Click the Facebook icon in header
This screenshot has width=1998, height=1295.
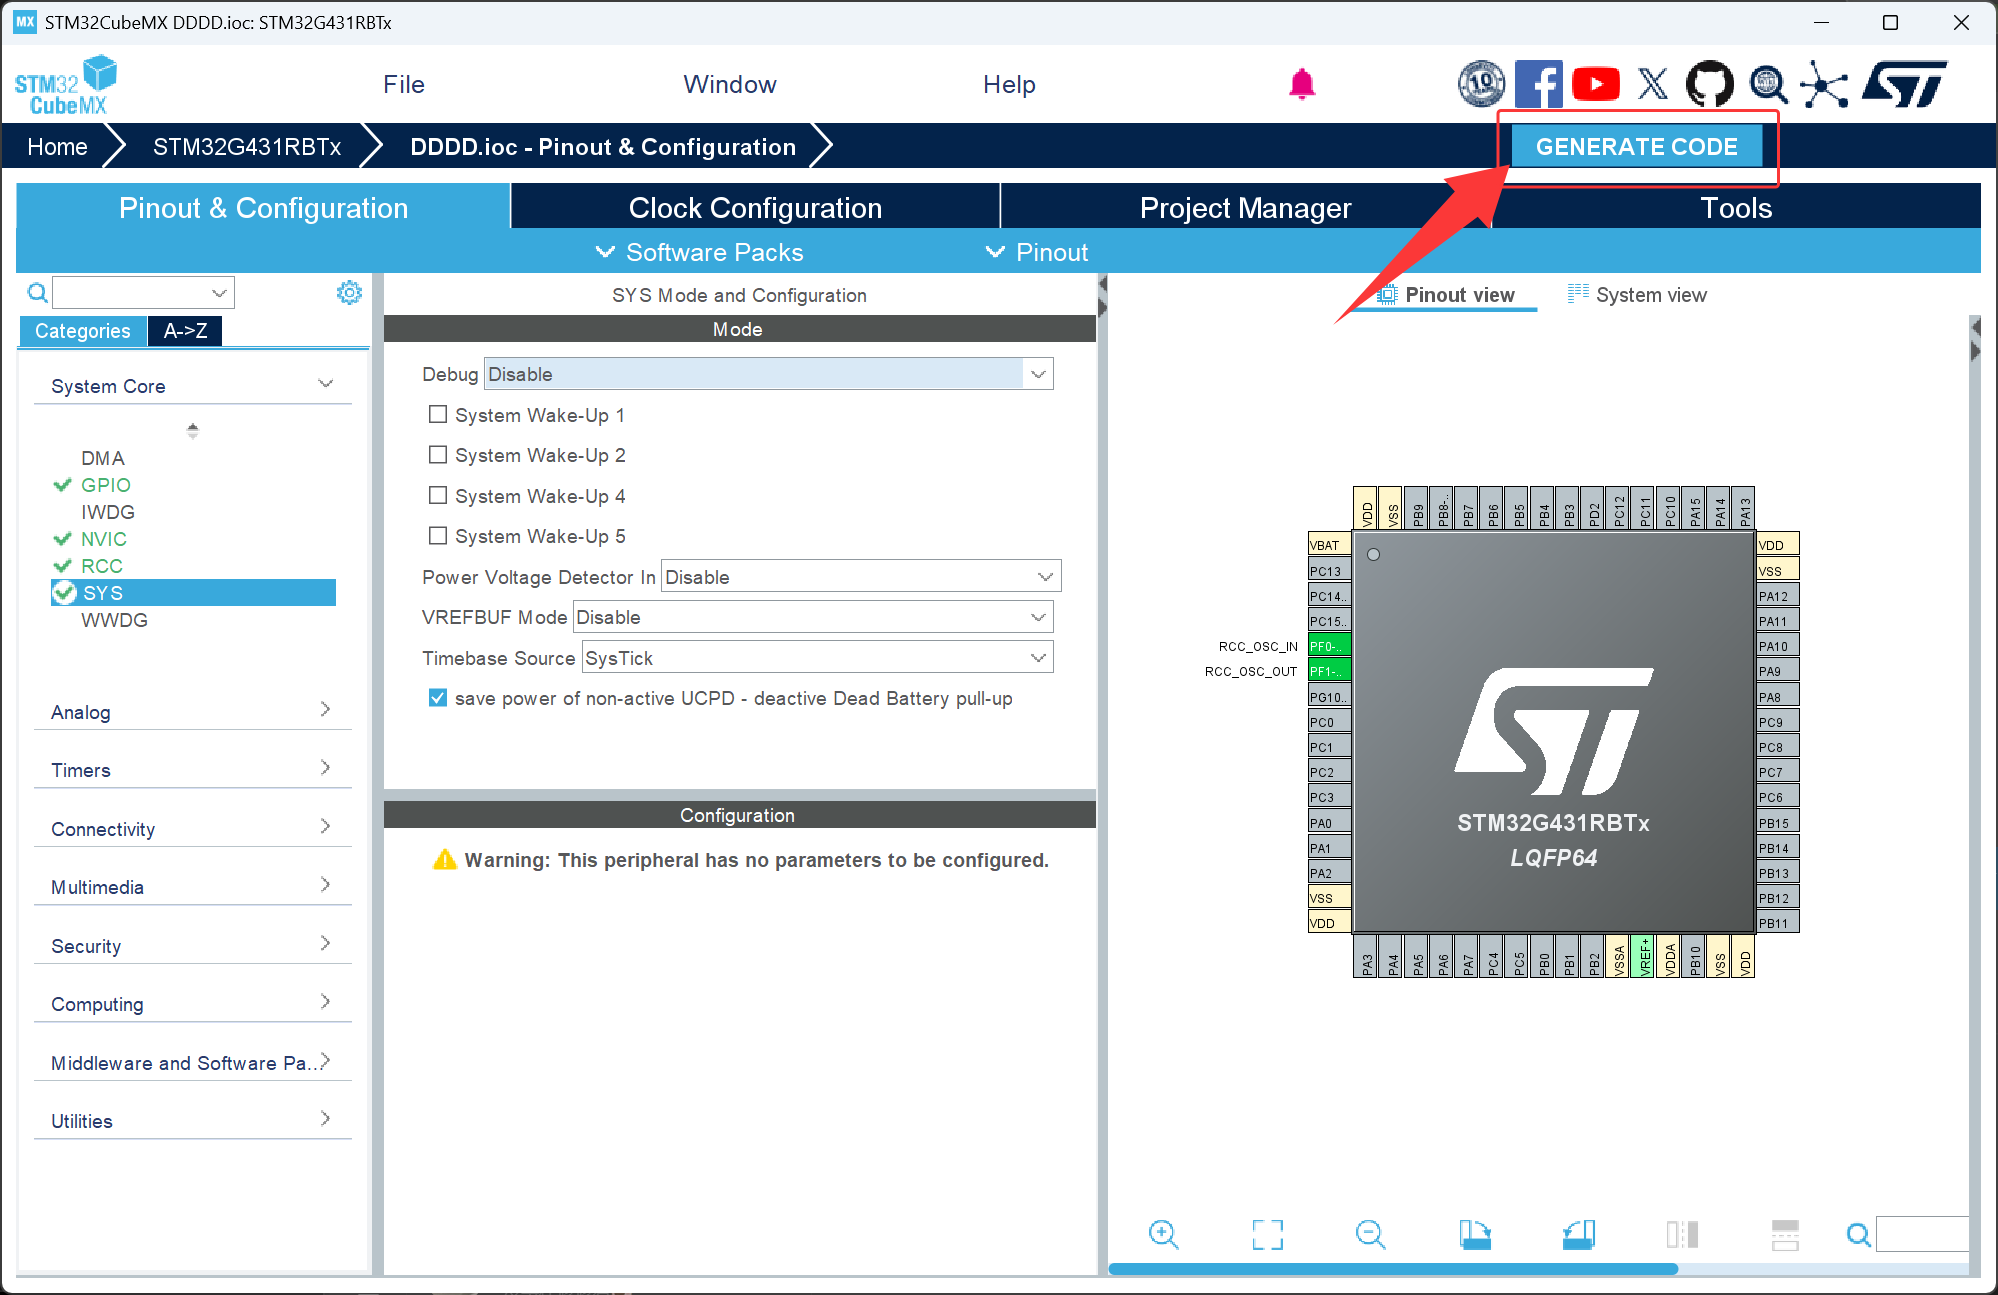(x=1538, y=84)
